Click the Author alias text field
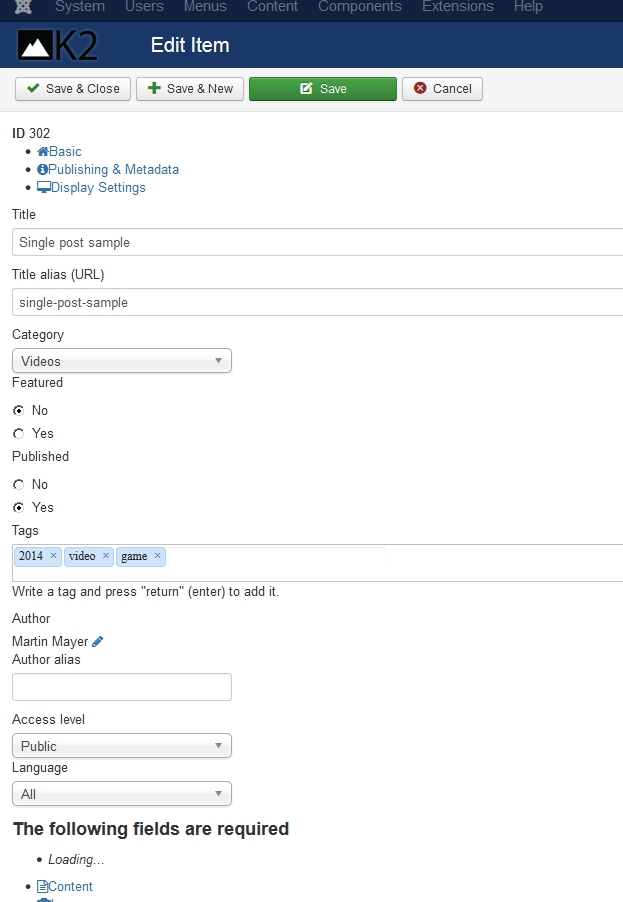The width and height of the screenshot is (623, 902). 121,687
